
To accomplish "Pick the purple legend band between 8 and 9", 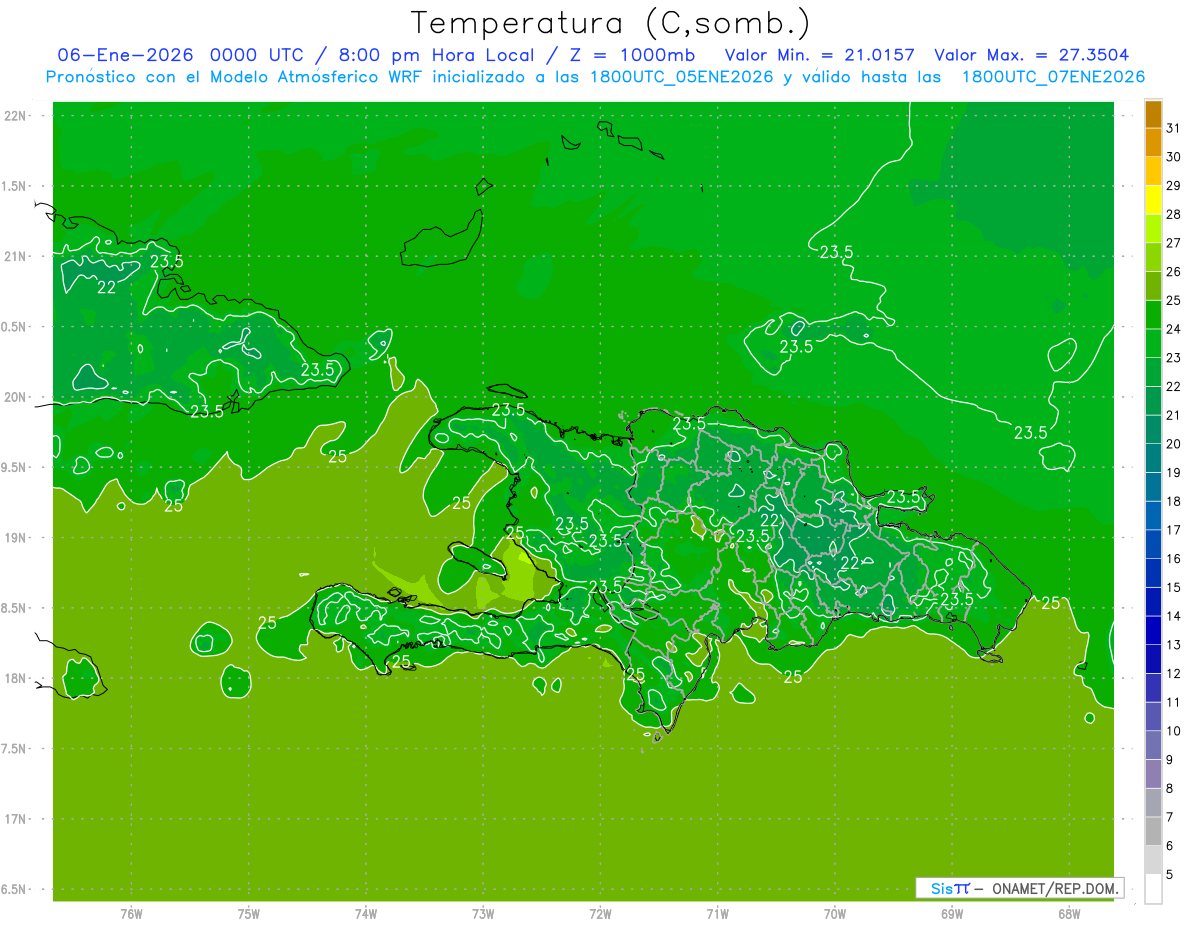I will 1153,774.
